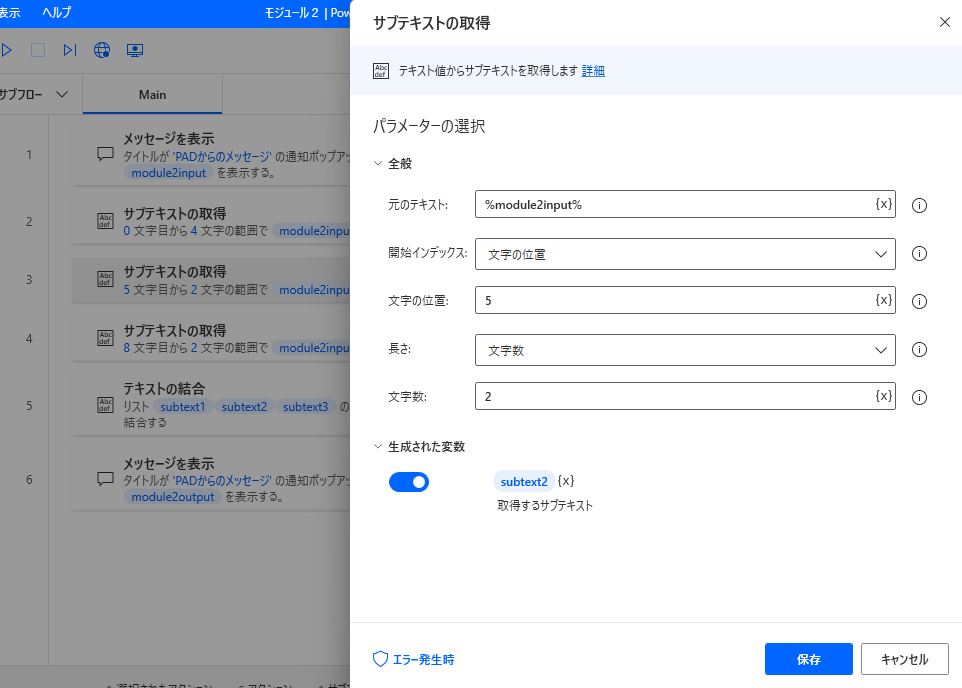The image size is (962, 688).
Task: Open the ヘルプ menu
Action: (56, 12)
